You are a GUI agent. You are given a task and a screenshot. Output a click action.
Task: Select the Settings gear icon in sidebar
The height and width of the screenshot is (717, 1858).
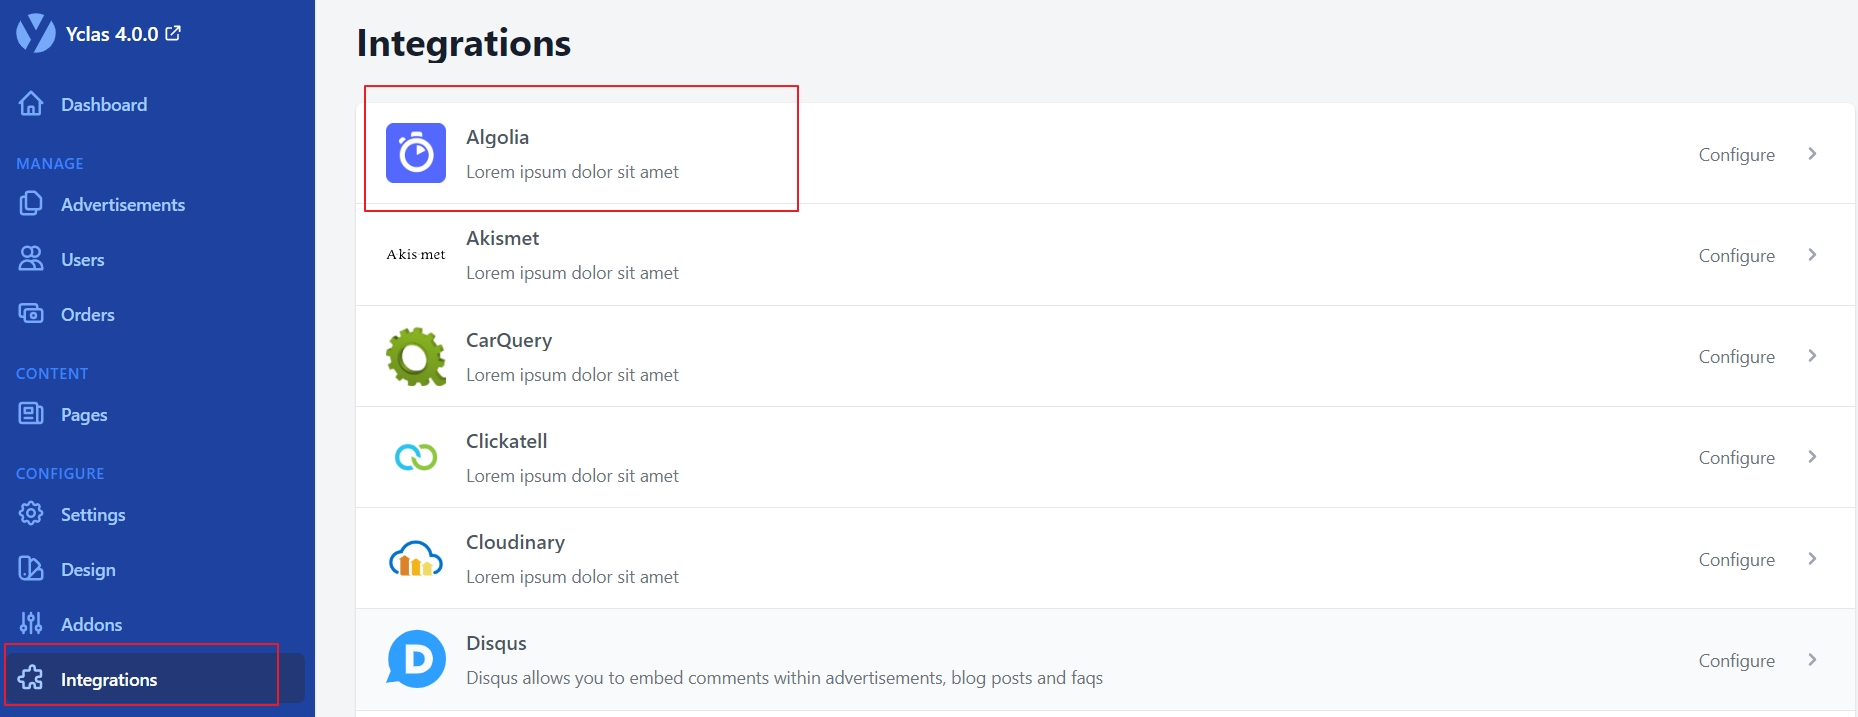(31, 513)
